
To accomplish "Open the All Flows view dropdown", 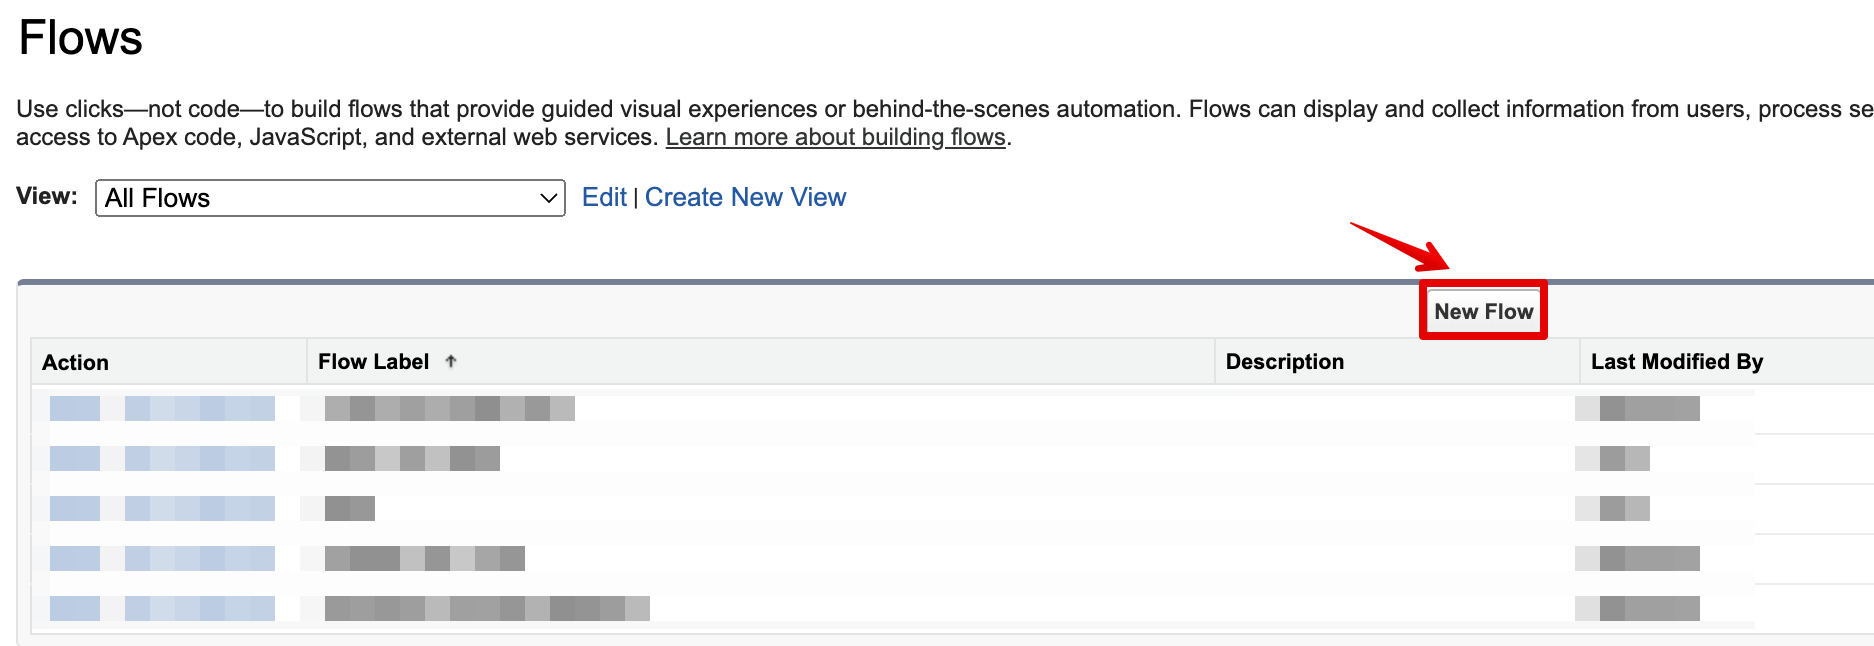I will (330, 198).
